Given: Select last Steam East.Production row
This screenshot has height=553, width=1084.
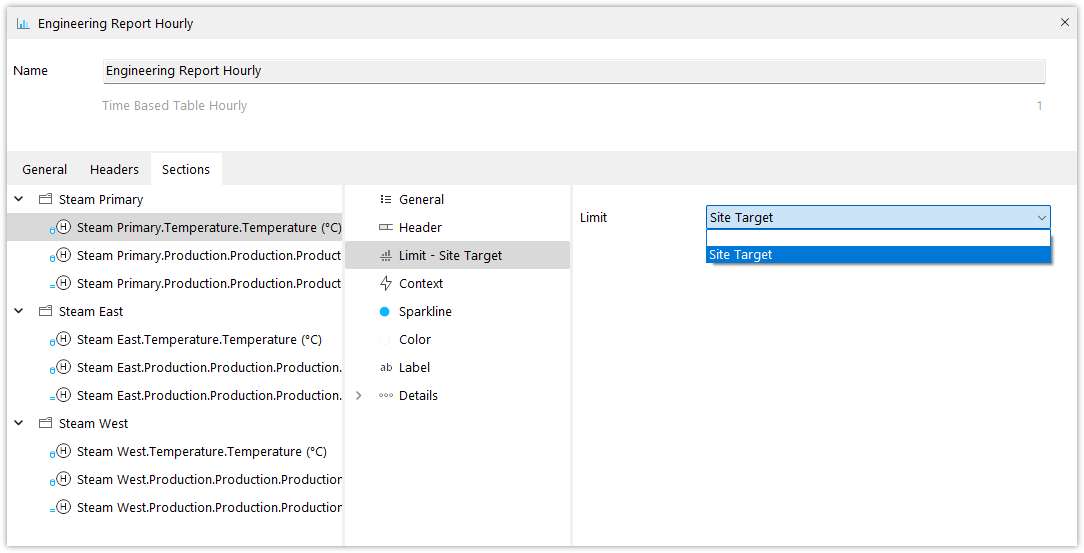Looking at the screenshot, I should pos(175,395).
